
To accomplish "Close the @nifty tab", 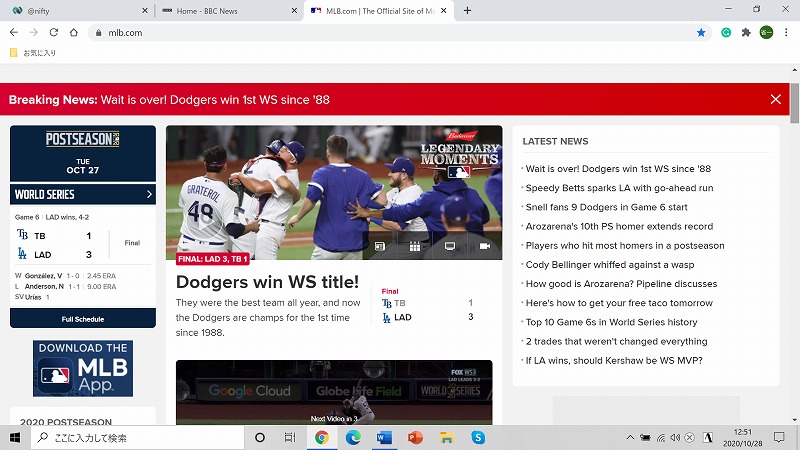I will (144, 10).
